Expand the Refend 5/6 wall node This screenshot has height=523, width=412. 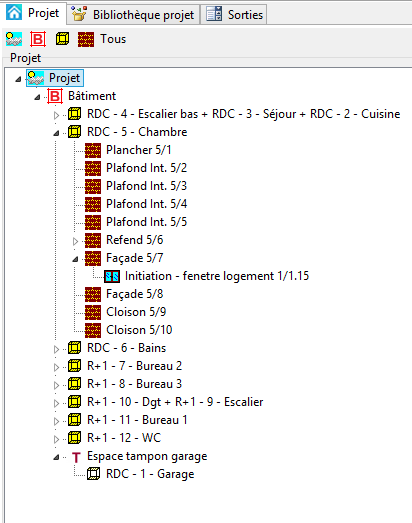tap(75, 241)
